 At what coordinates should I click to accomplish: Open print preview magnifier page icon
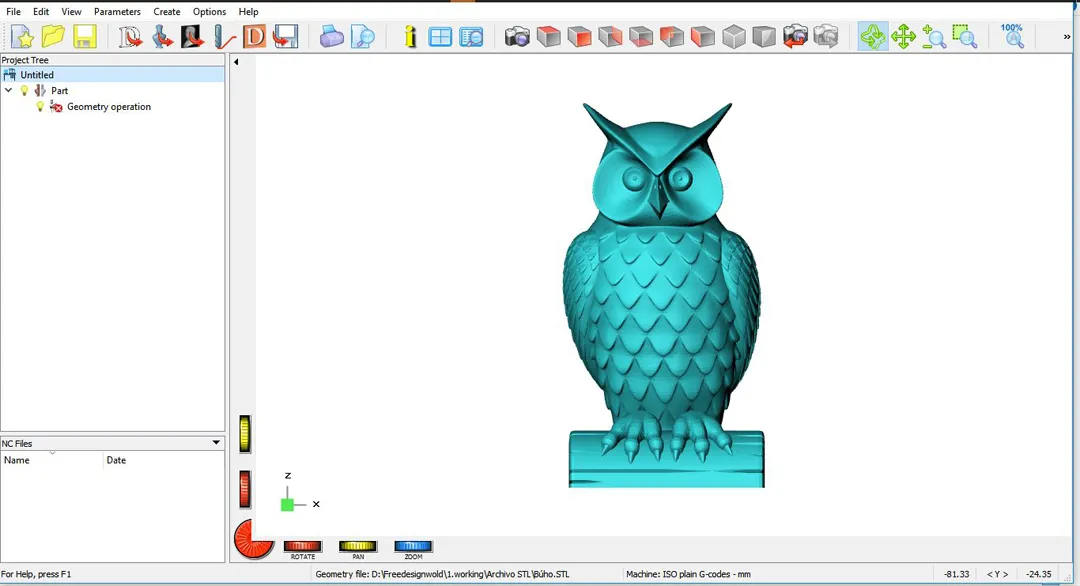(362, 36)
